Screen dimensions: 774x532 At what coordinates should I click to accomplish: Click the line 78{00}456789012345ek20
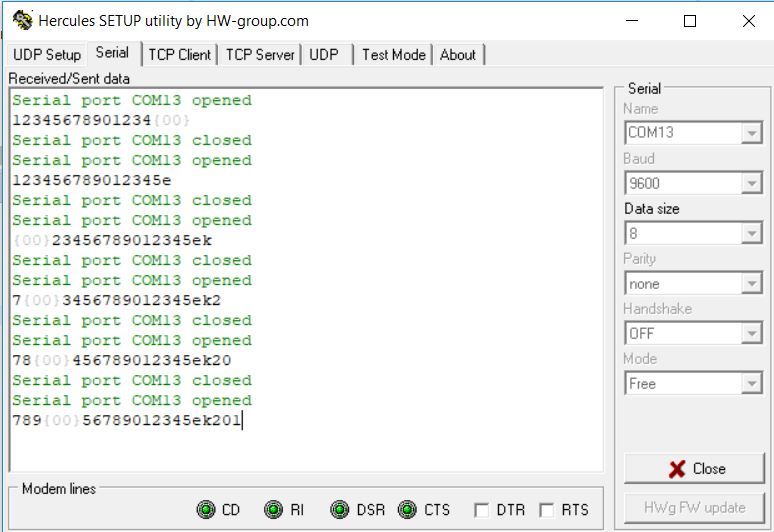click(121, 360)
